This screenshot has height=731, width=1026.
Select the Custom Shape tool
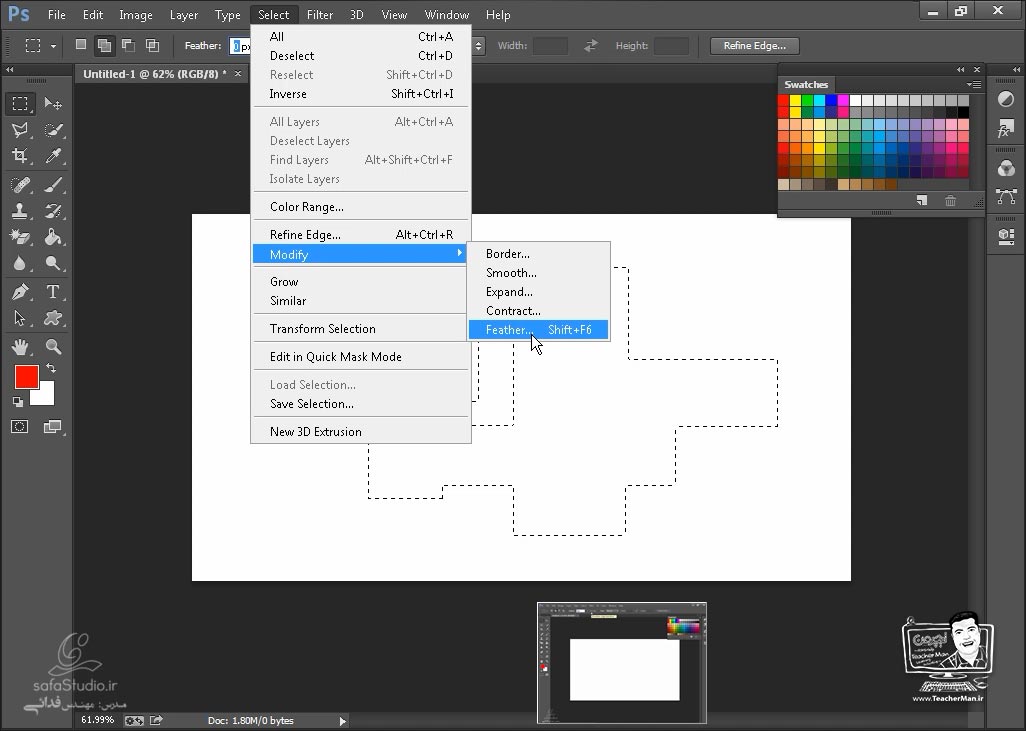point(53,318)
